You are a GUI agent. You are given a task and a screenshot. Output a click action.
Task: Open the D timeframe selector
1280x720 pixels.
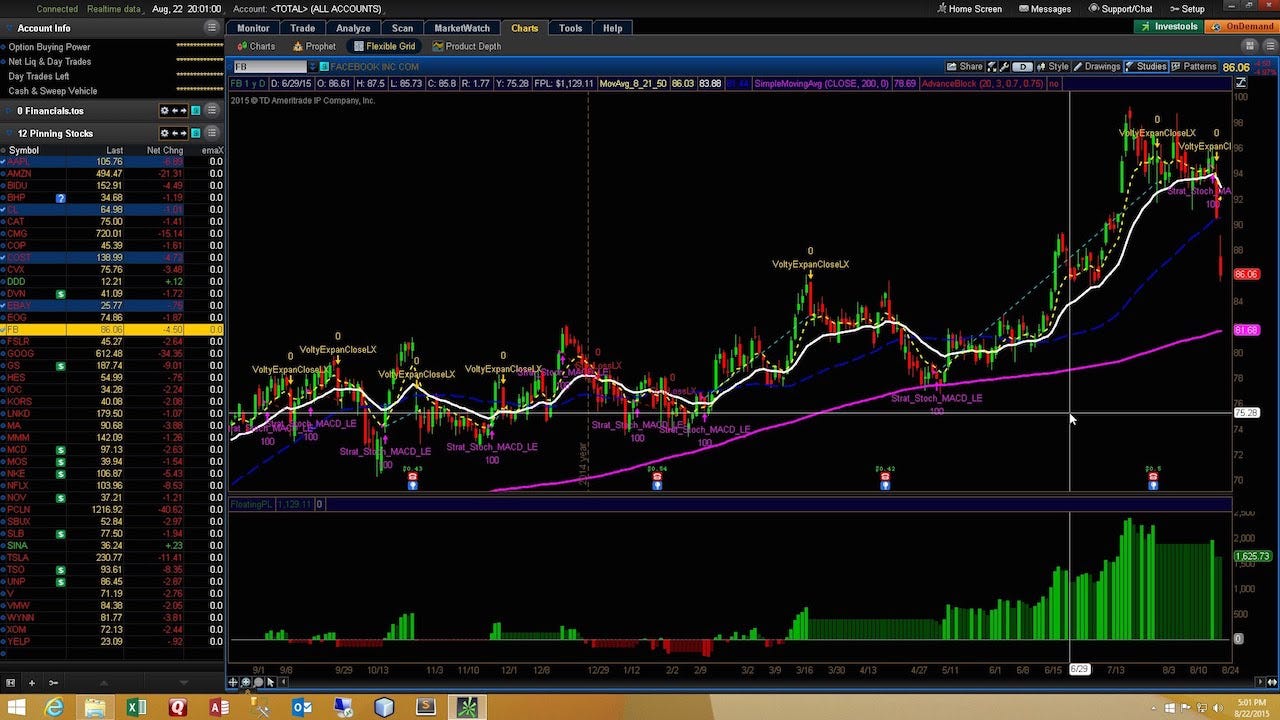(1023, 66)
